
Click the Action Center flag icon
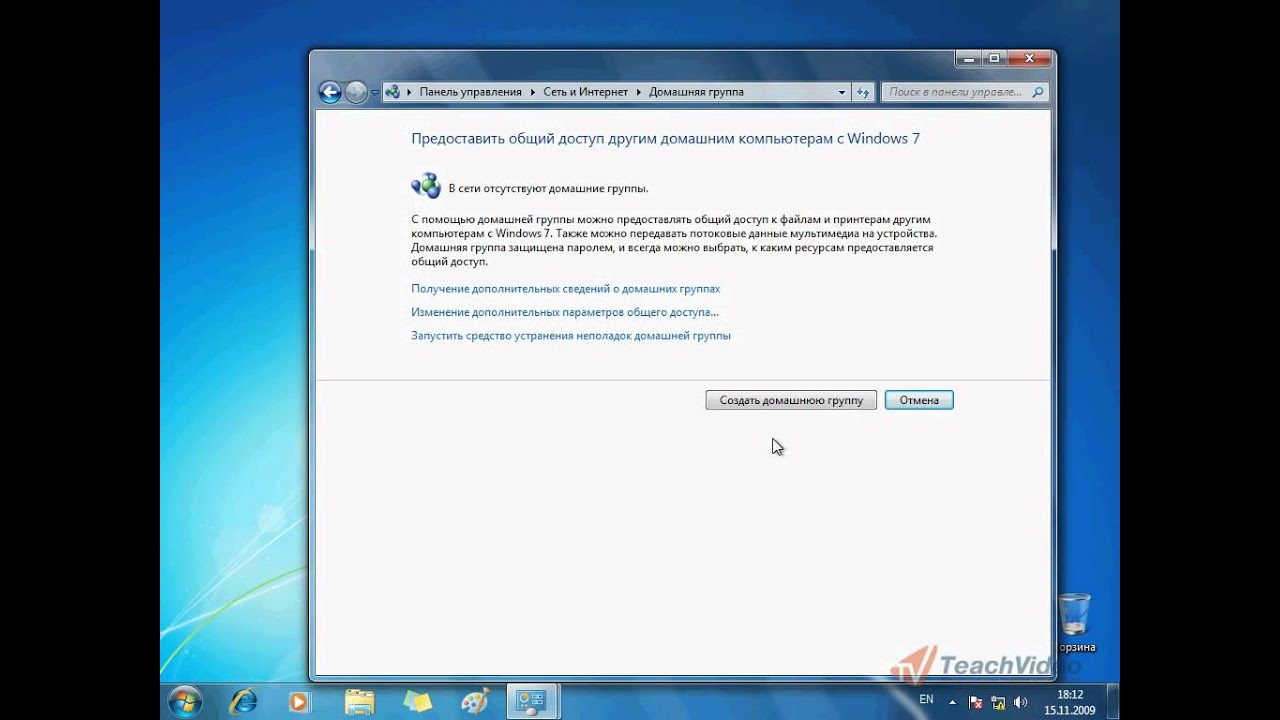(x=976, y=702)
